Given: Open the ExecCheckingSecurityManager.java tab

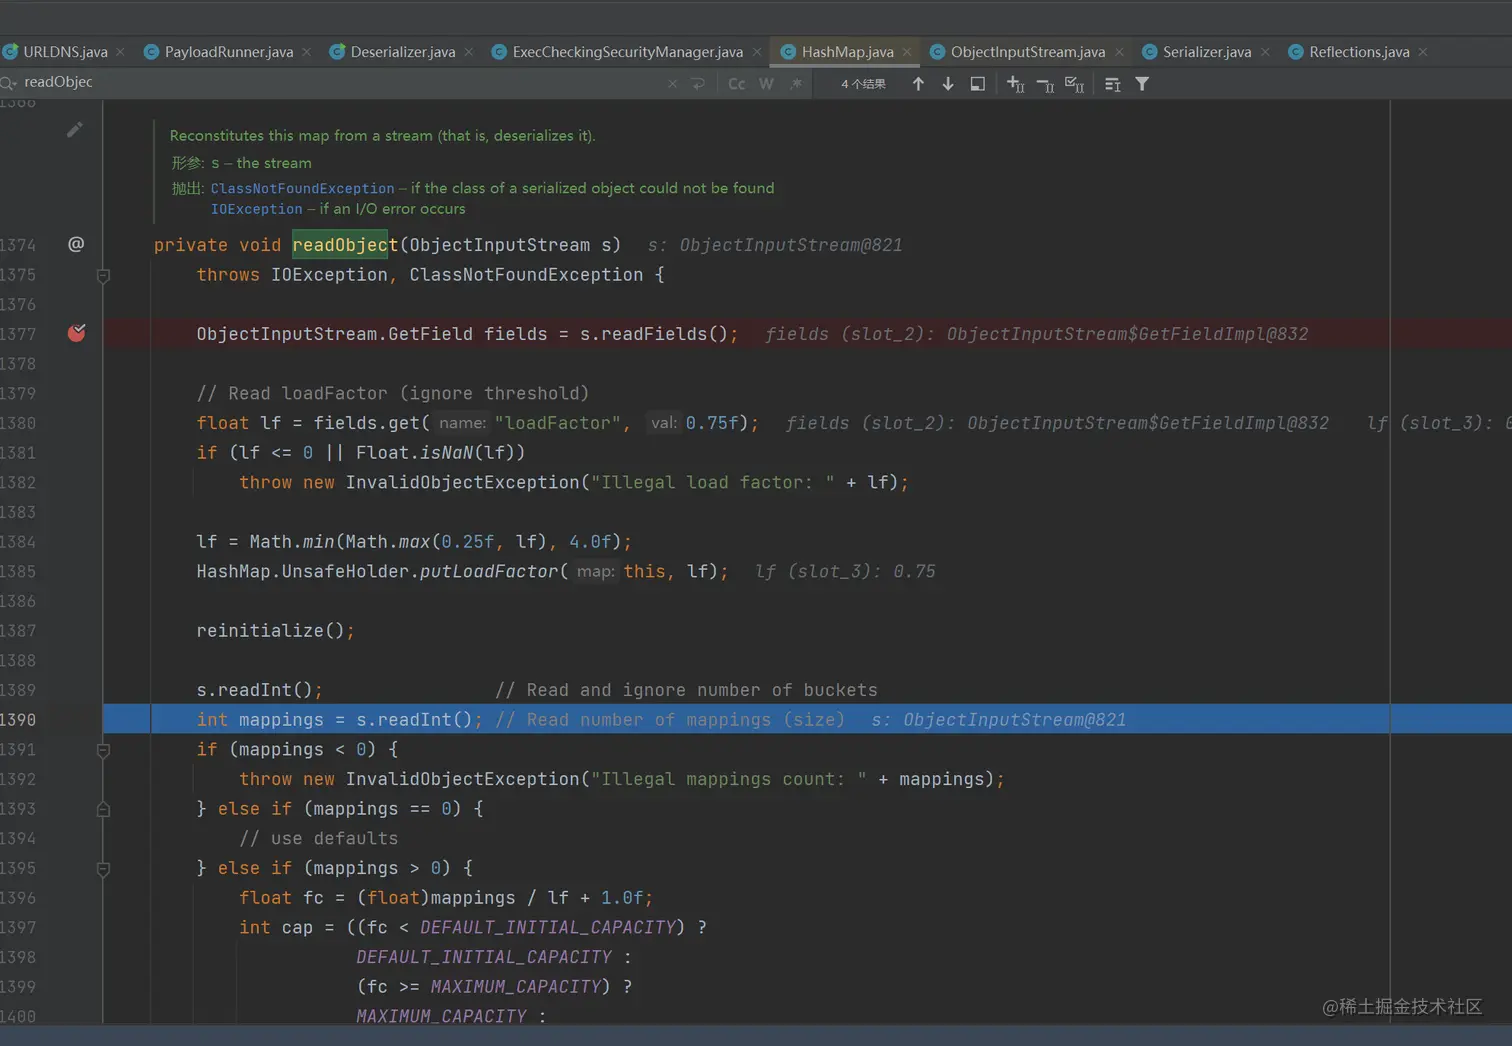Looking at the screenshot, I should point(627,52).
